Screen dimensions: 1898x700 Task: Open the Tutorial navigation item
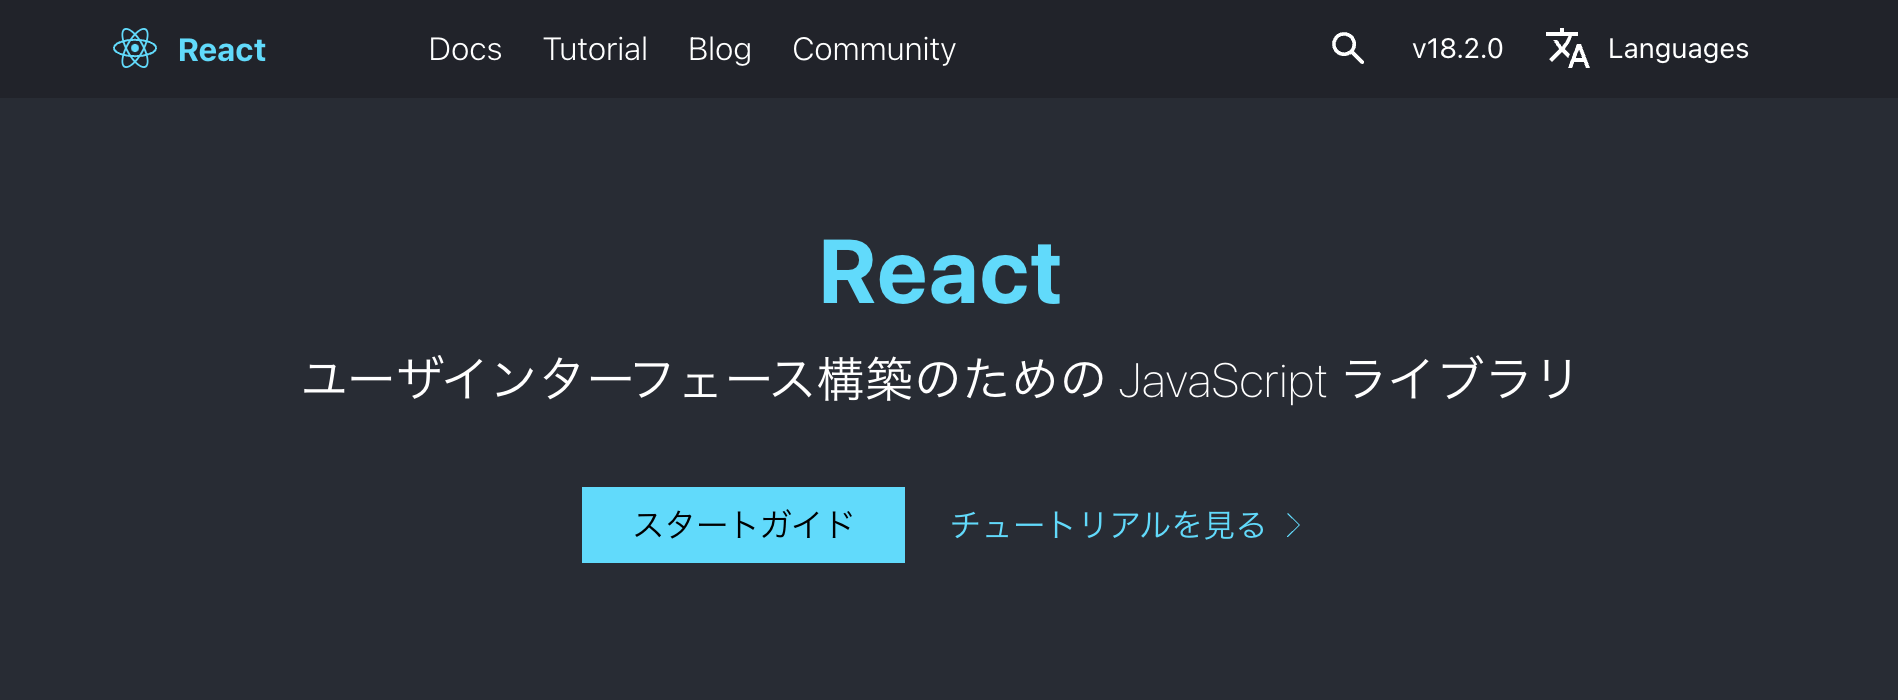pyautogui.click(x=595, y=49)
